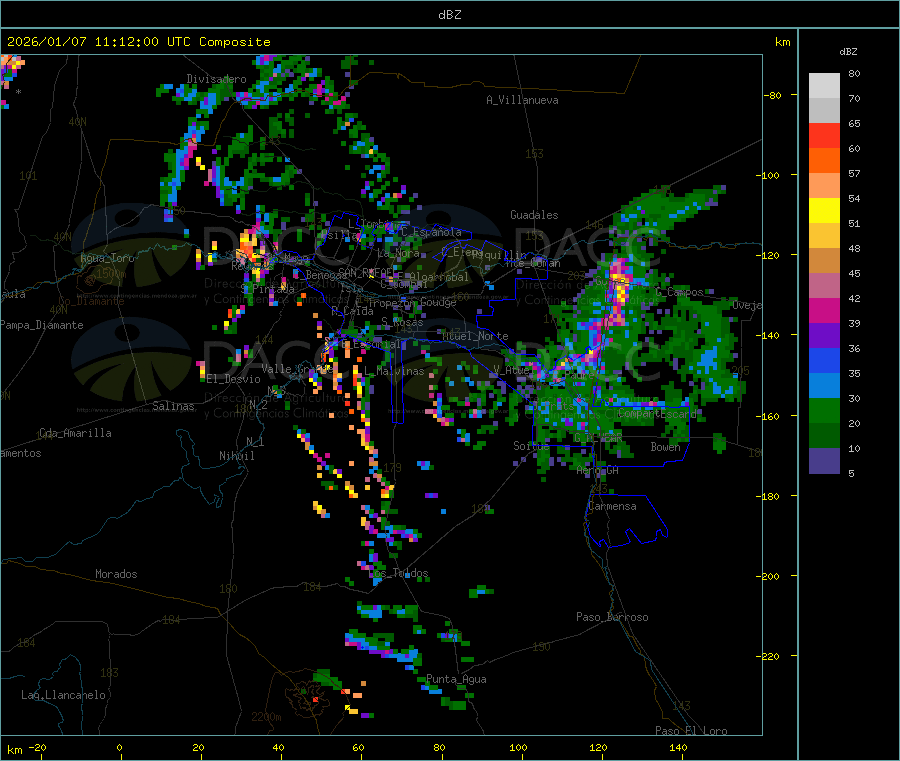Image resolution: width=900 pixels, height=761 pixels.
Task: Click the '0' km tick on the bottom axis
Action: point(119,747)
